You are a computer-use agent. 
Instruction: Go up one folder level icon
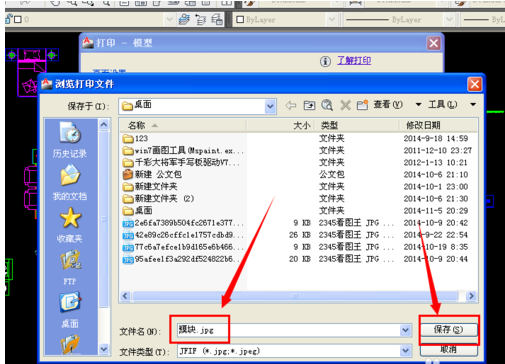pyautogui.click(x=309, y=106)
